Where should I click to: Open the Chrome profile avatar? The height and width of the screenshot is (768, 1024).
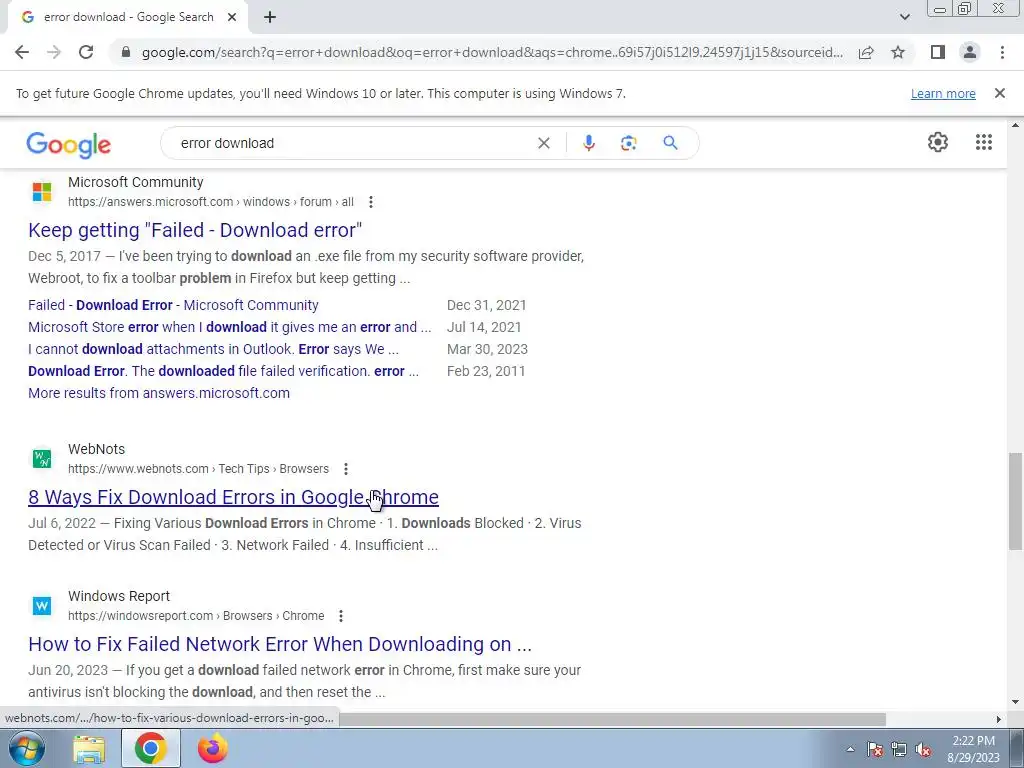(x=970, y=52)
